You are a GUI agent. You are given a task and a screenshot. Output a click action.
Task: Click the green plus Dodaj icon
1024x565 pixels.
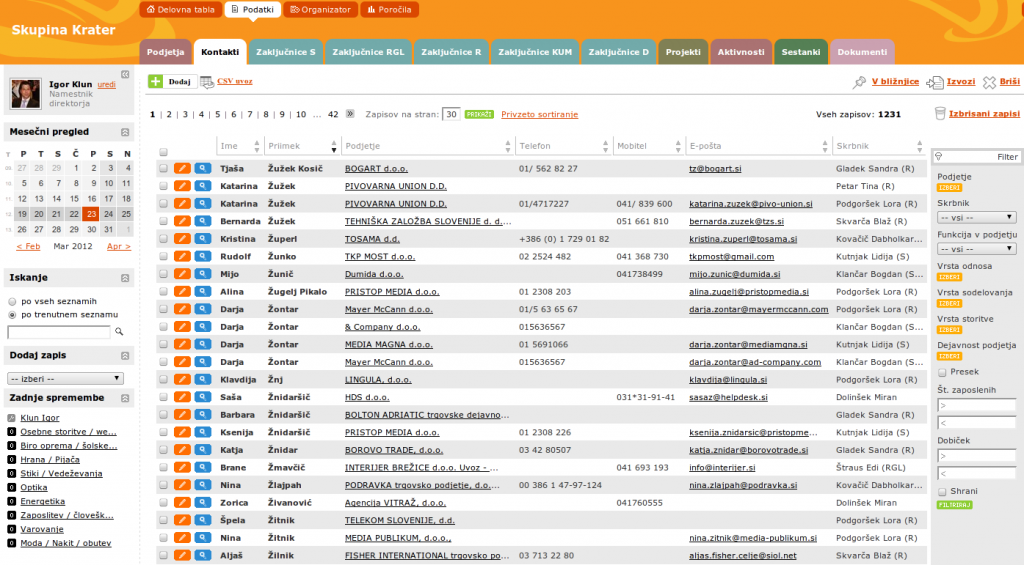coord(155,81)
